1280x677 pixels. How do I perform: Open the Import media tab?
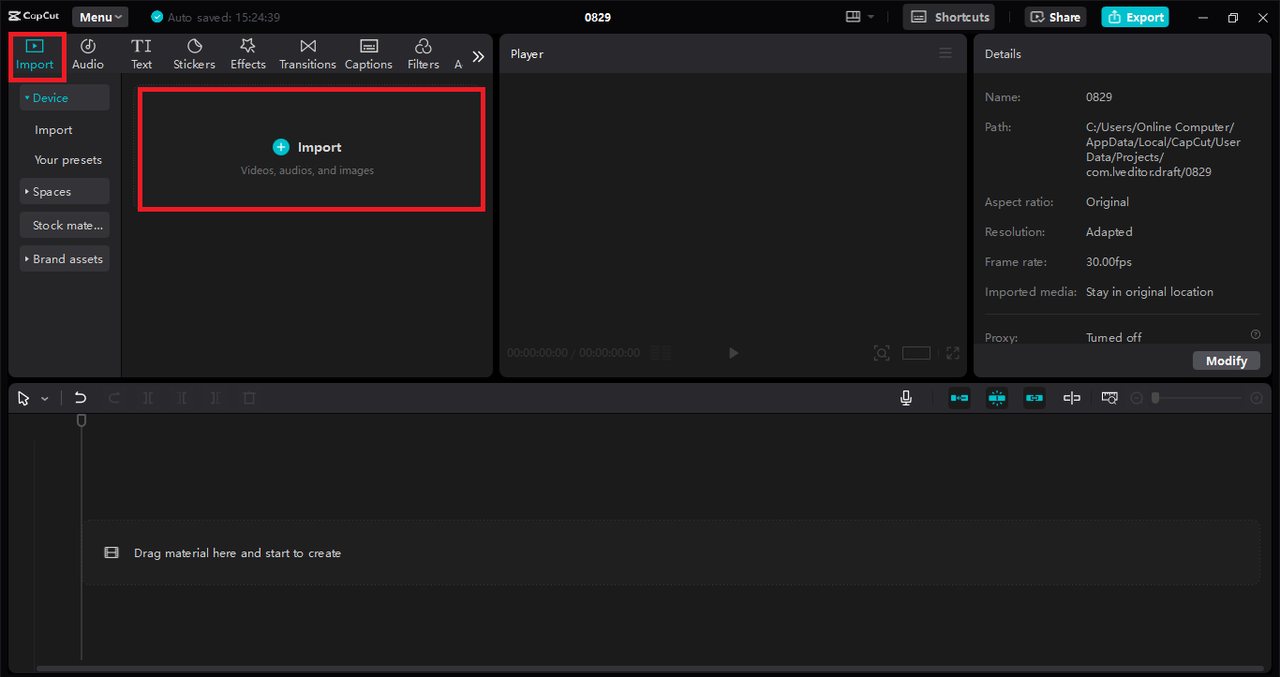[x=35, y=55]
